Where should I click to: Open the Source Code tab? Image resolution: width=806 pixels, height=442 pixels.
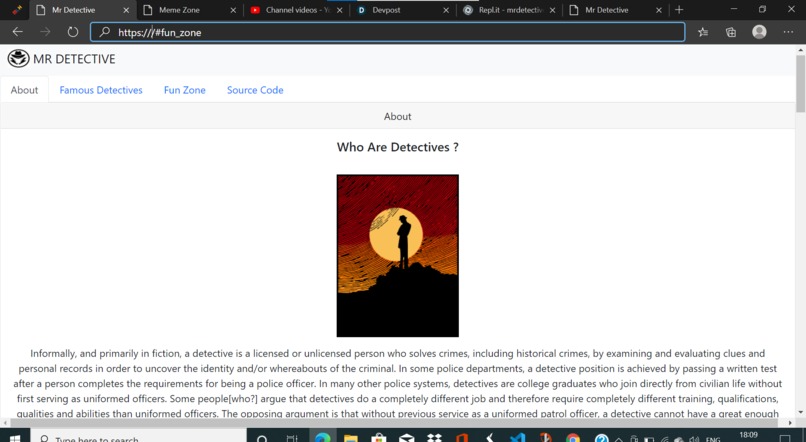(255, 90)
